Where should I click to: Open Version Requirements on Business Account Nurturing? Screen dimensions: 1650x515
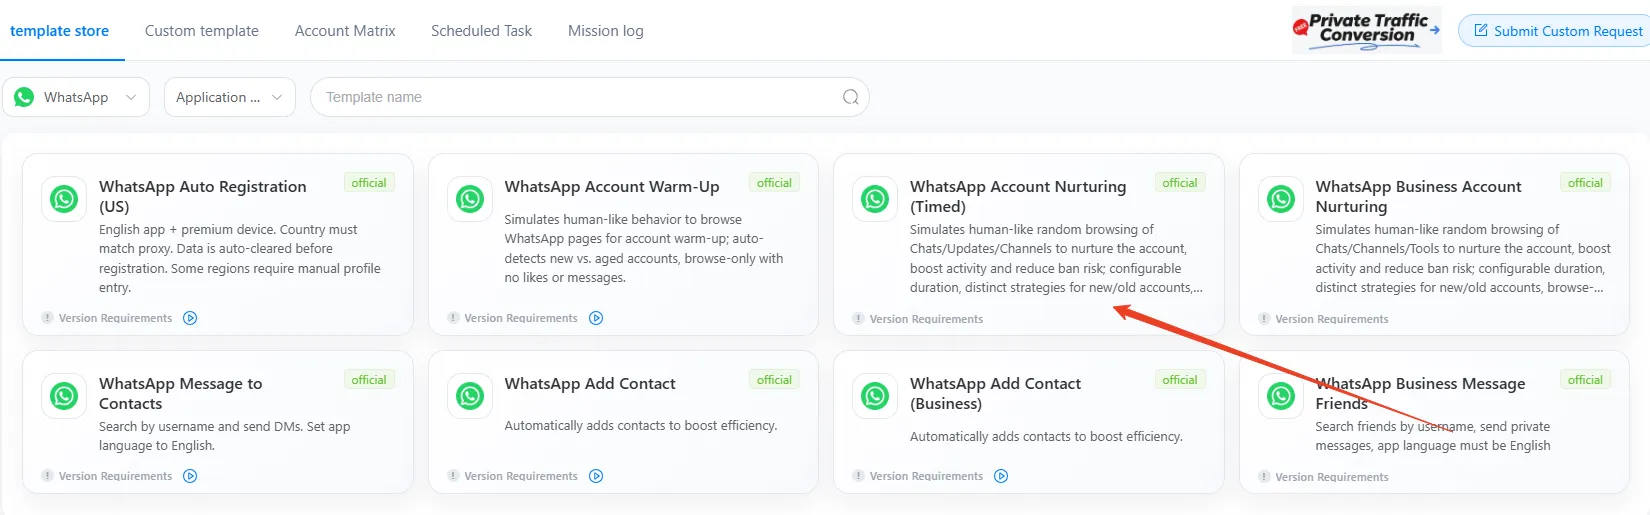pyautogui.click(x=1332, y=319)
